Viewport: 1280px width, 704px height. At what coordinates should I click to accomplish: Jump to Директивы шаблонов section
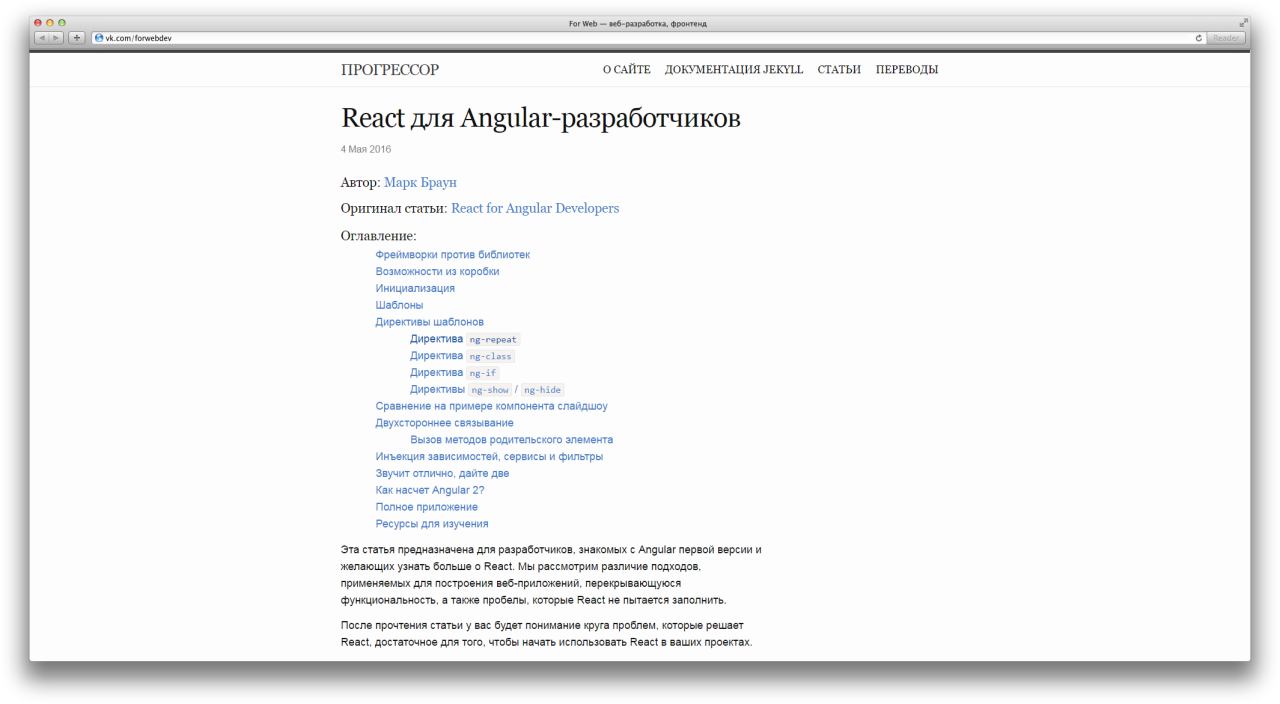pyautogui.click(x=430, y=322)
